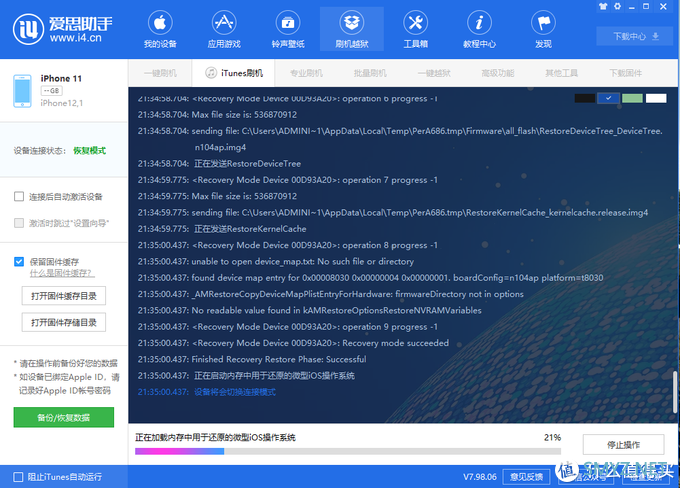This screenshot has width=680, height=488.
Task: Open 我的设备 (My Device) section
Action: [160, 29]
